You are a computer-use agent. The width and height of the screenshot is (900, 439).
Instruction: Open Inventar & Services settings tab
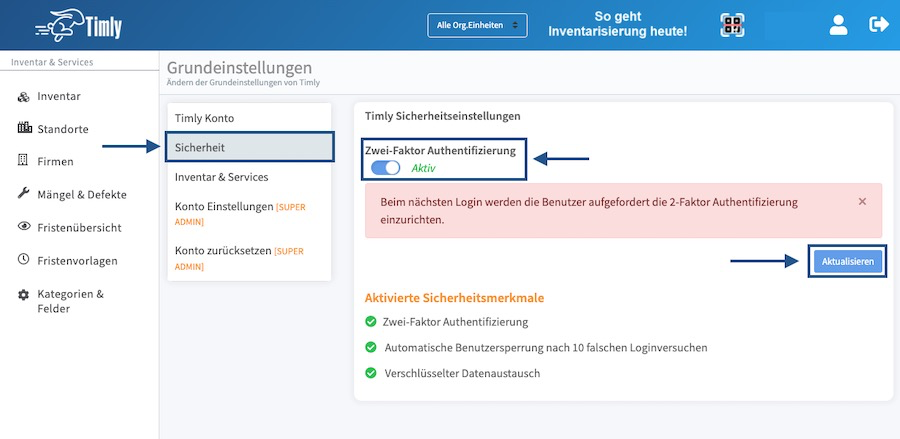(249, 177)
